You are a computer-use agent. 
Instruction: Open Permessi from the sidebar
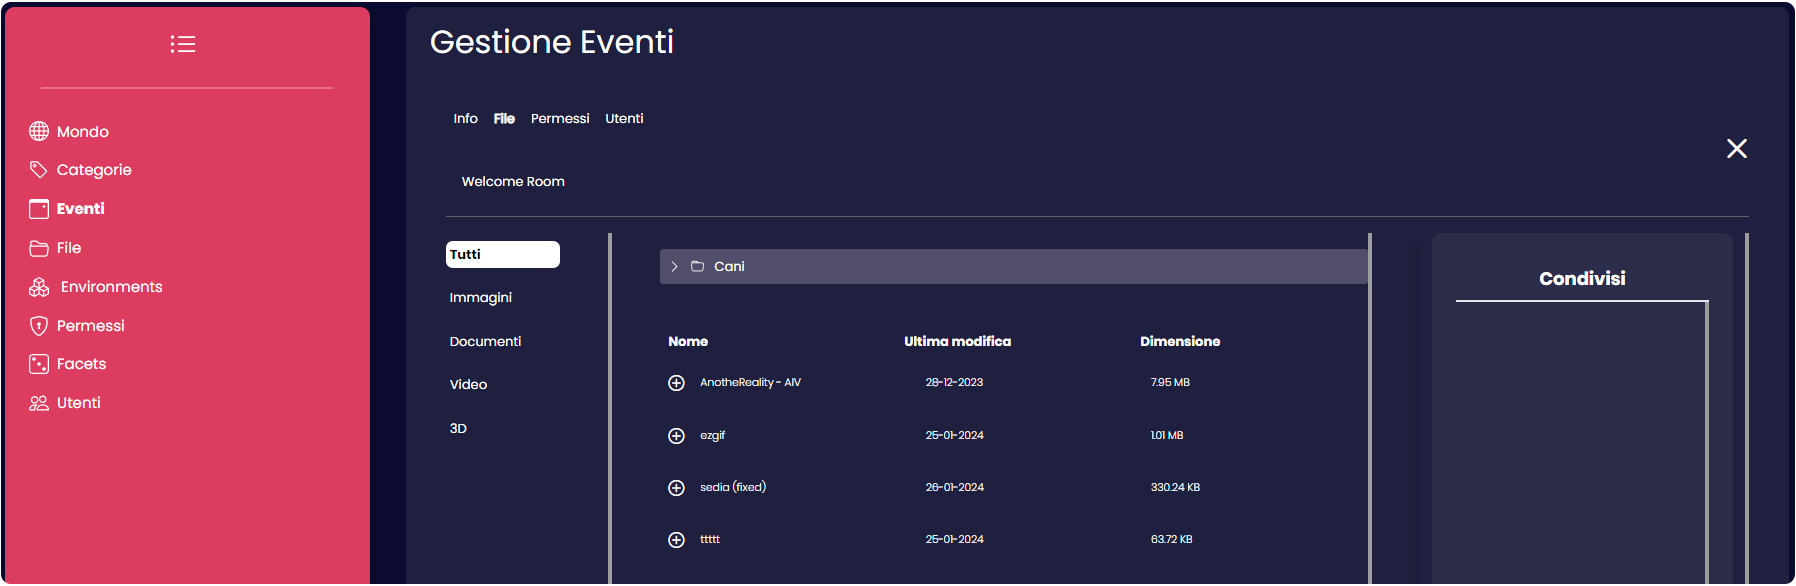tap(91, 326)
